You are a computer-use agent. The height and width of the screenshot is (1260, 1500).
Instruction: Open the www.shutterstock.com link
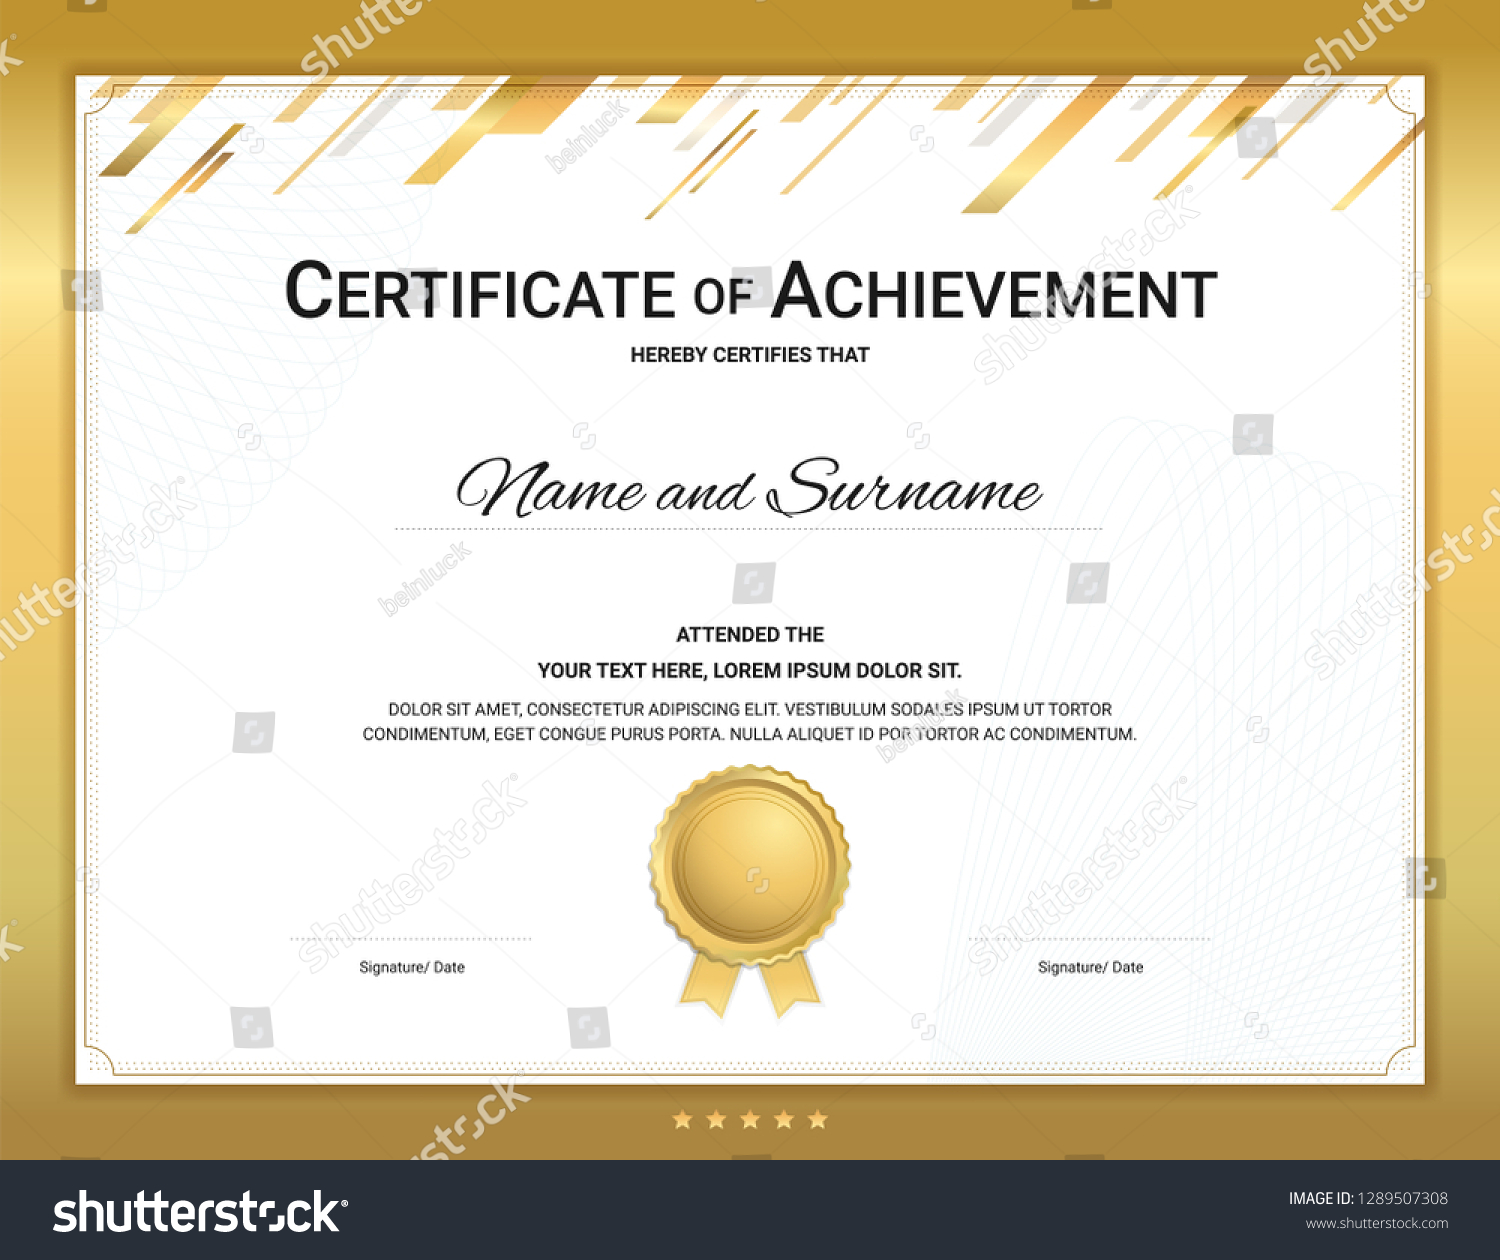1377,1223
